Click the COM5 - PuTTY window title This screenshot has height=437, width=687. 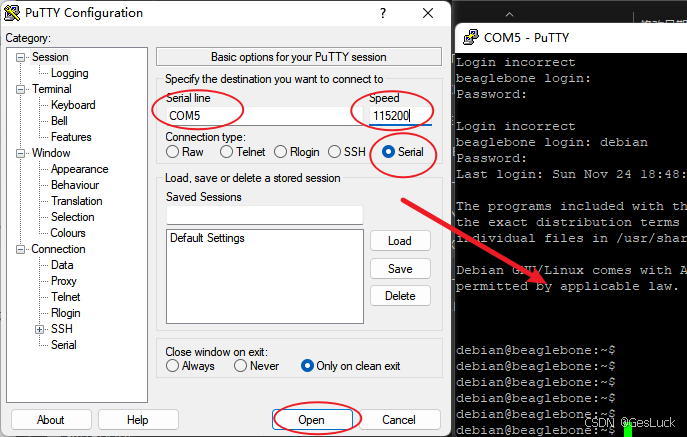pos(527,38)
